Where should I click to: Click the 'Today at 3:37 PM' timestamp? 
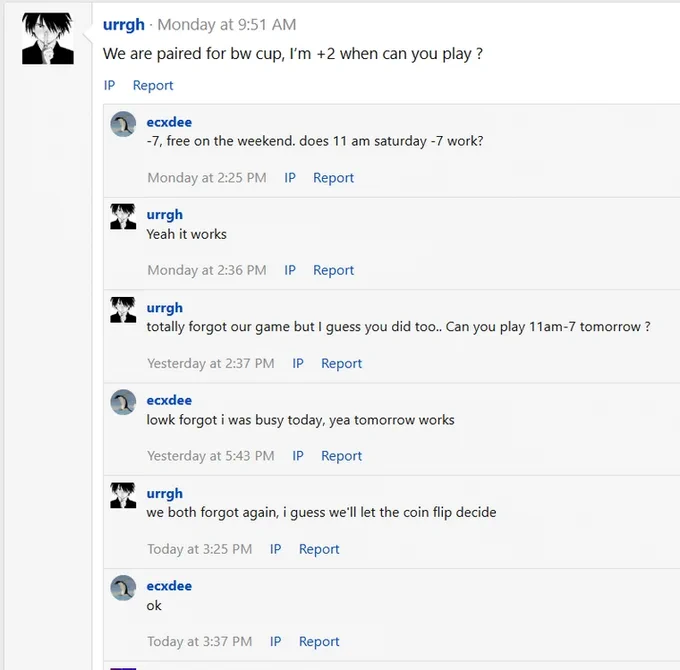tap(199, 641)
